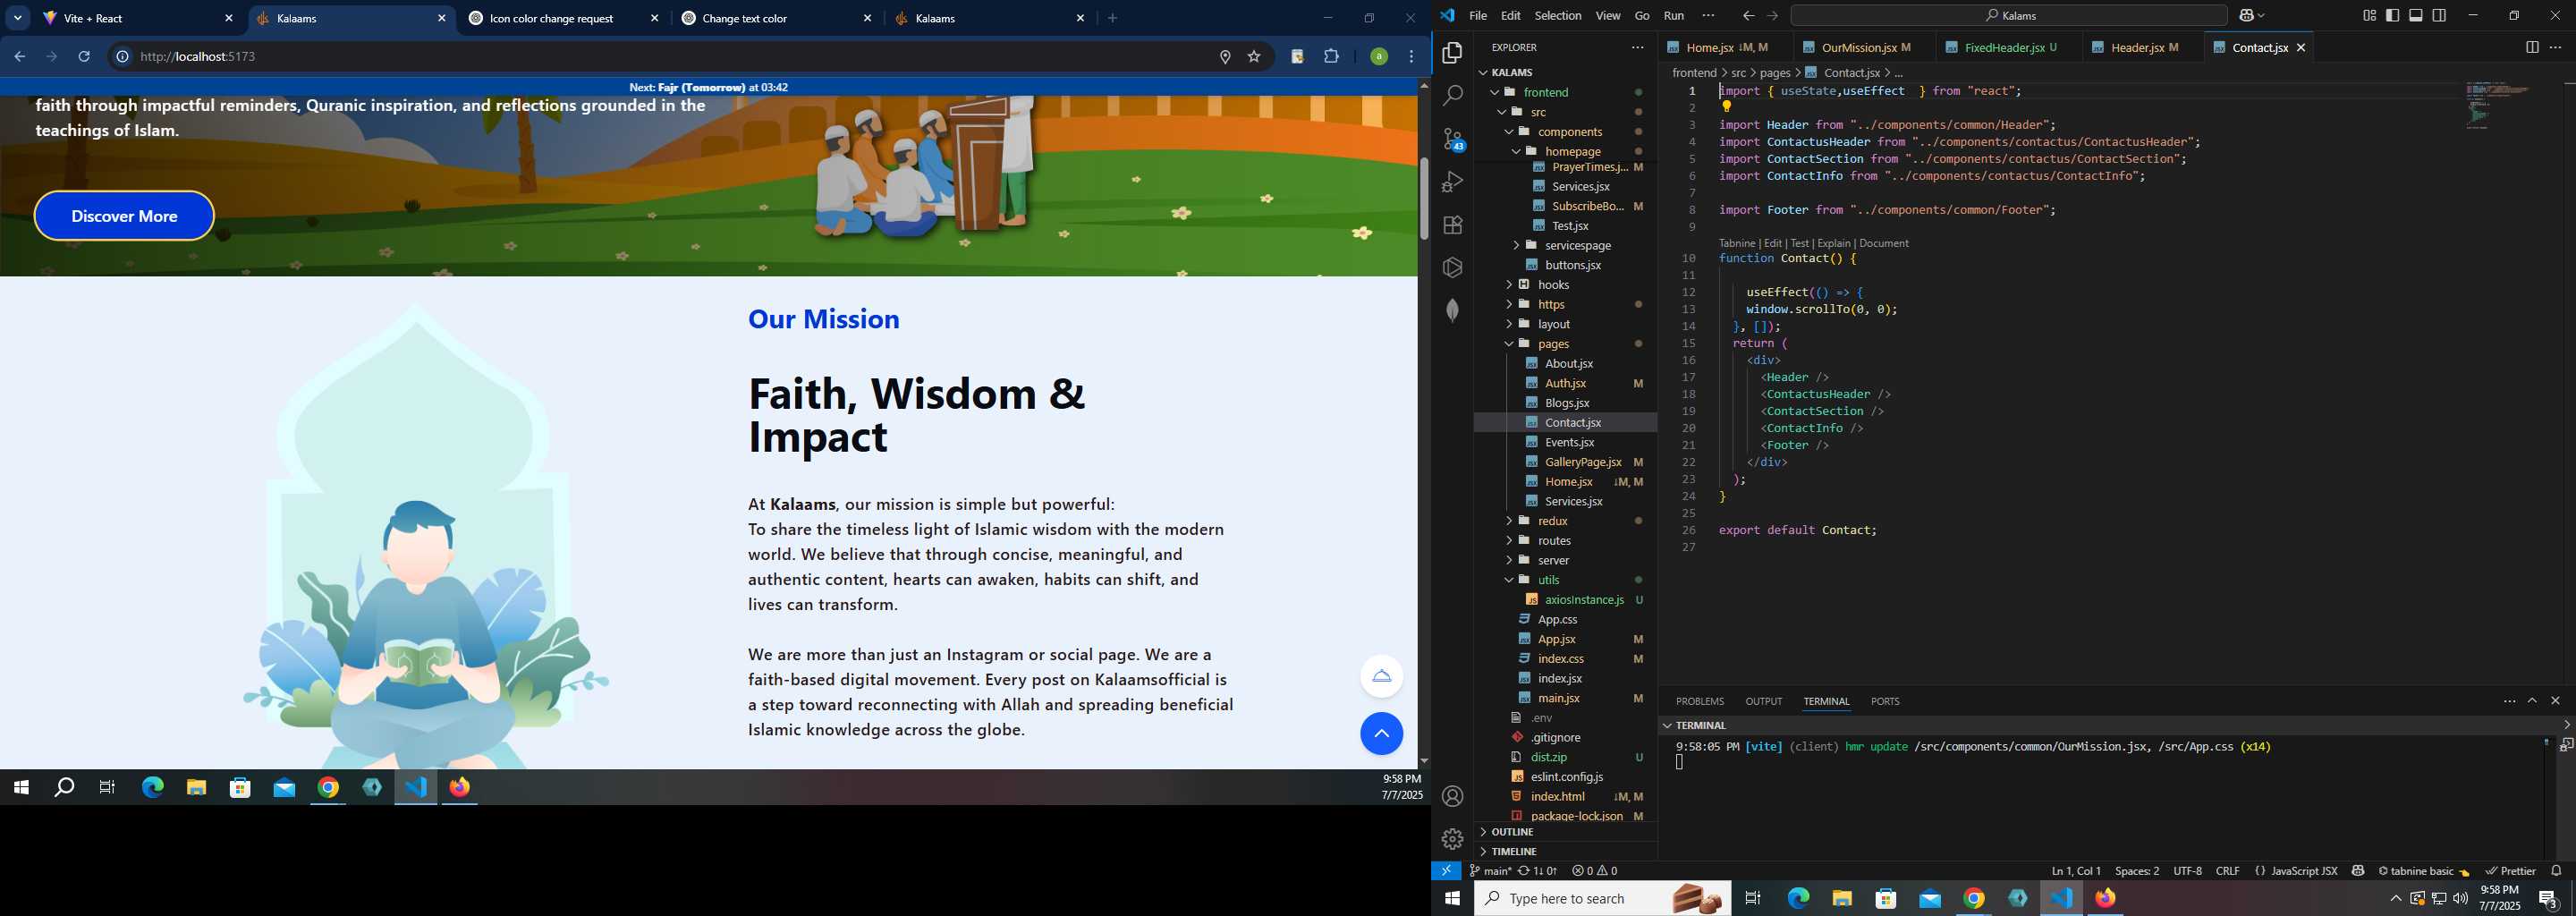Toggle the Primary Side Bar

[2392, 15]
